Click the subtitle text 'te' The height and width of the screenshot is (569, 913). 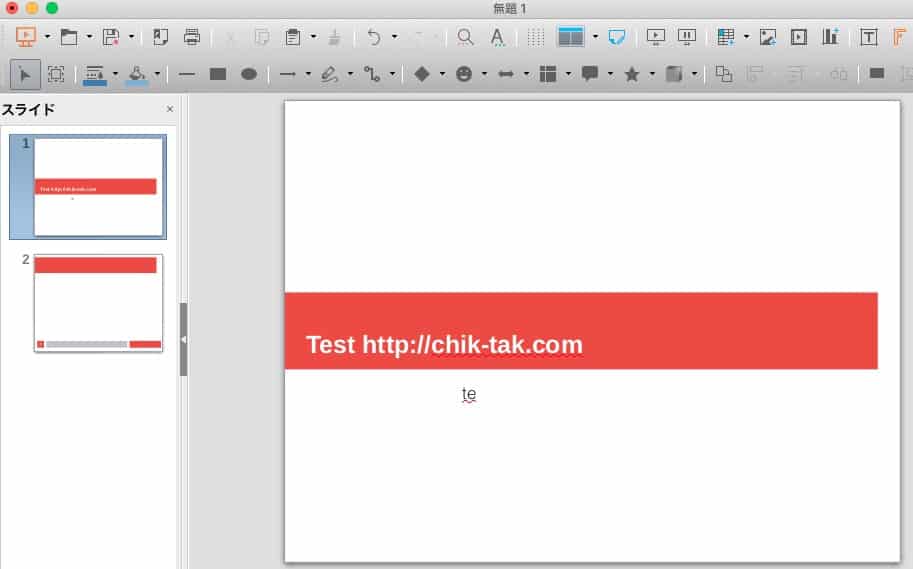[469, 394]
